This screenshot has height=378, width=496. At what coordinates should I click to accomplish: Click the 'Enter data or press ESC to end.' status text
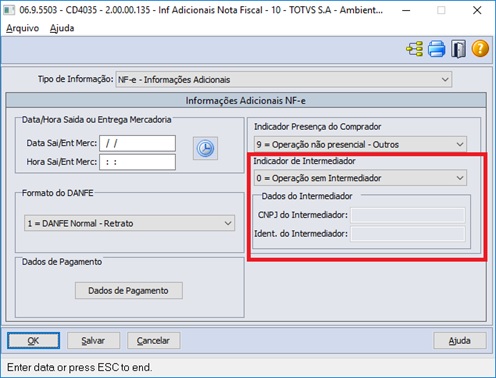[x=80, y=367]
